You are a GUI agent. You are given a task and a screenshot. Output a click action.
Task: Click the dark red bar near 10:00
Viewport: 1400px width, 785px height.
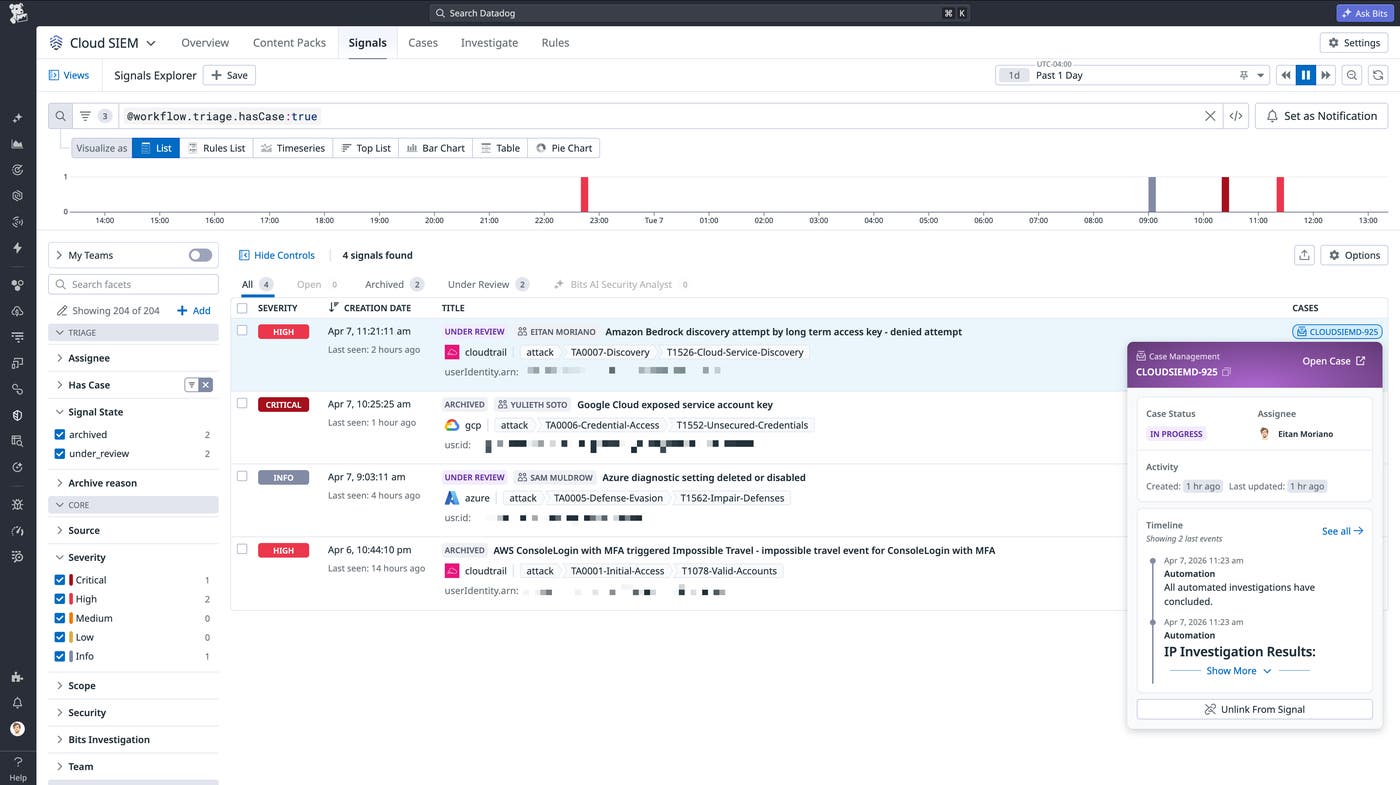(x=1225, y=194)
